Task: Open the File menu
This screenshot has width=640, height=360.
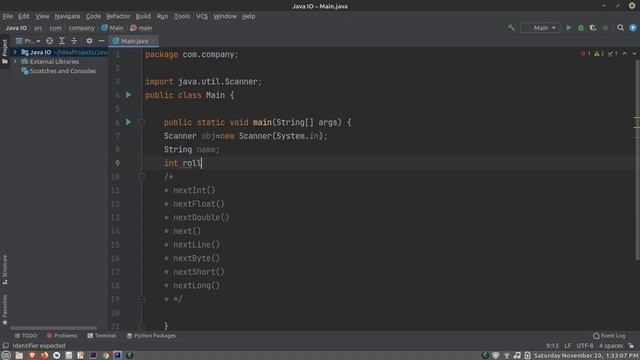Action: tap(7, 16)
